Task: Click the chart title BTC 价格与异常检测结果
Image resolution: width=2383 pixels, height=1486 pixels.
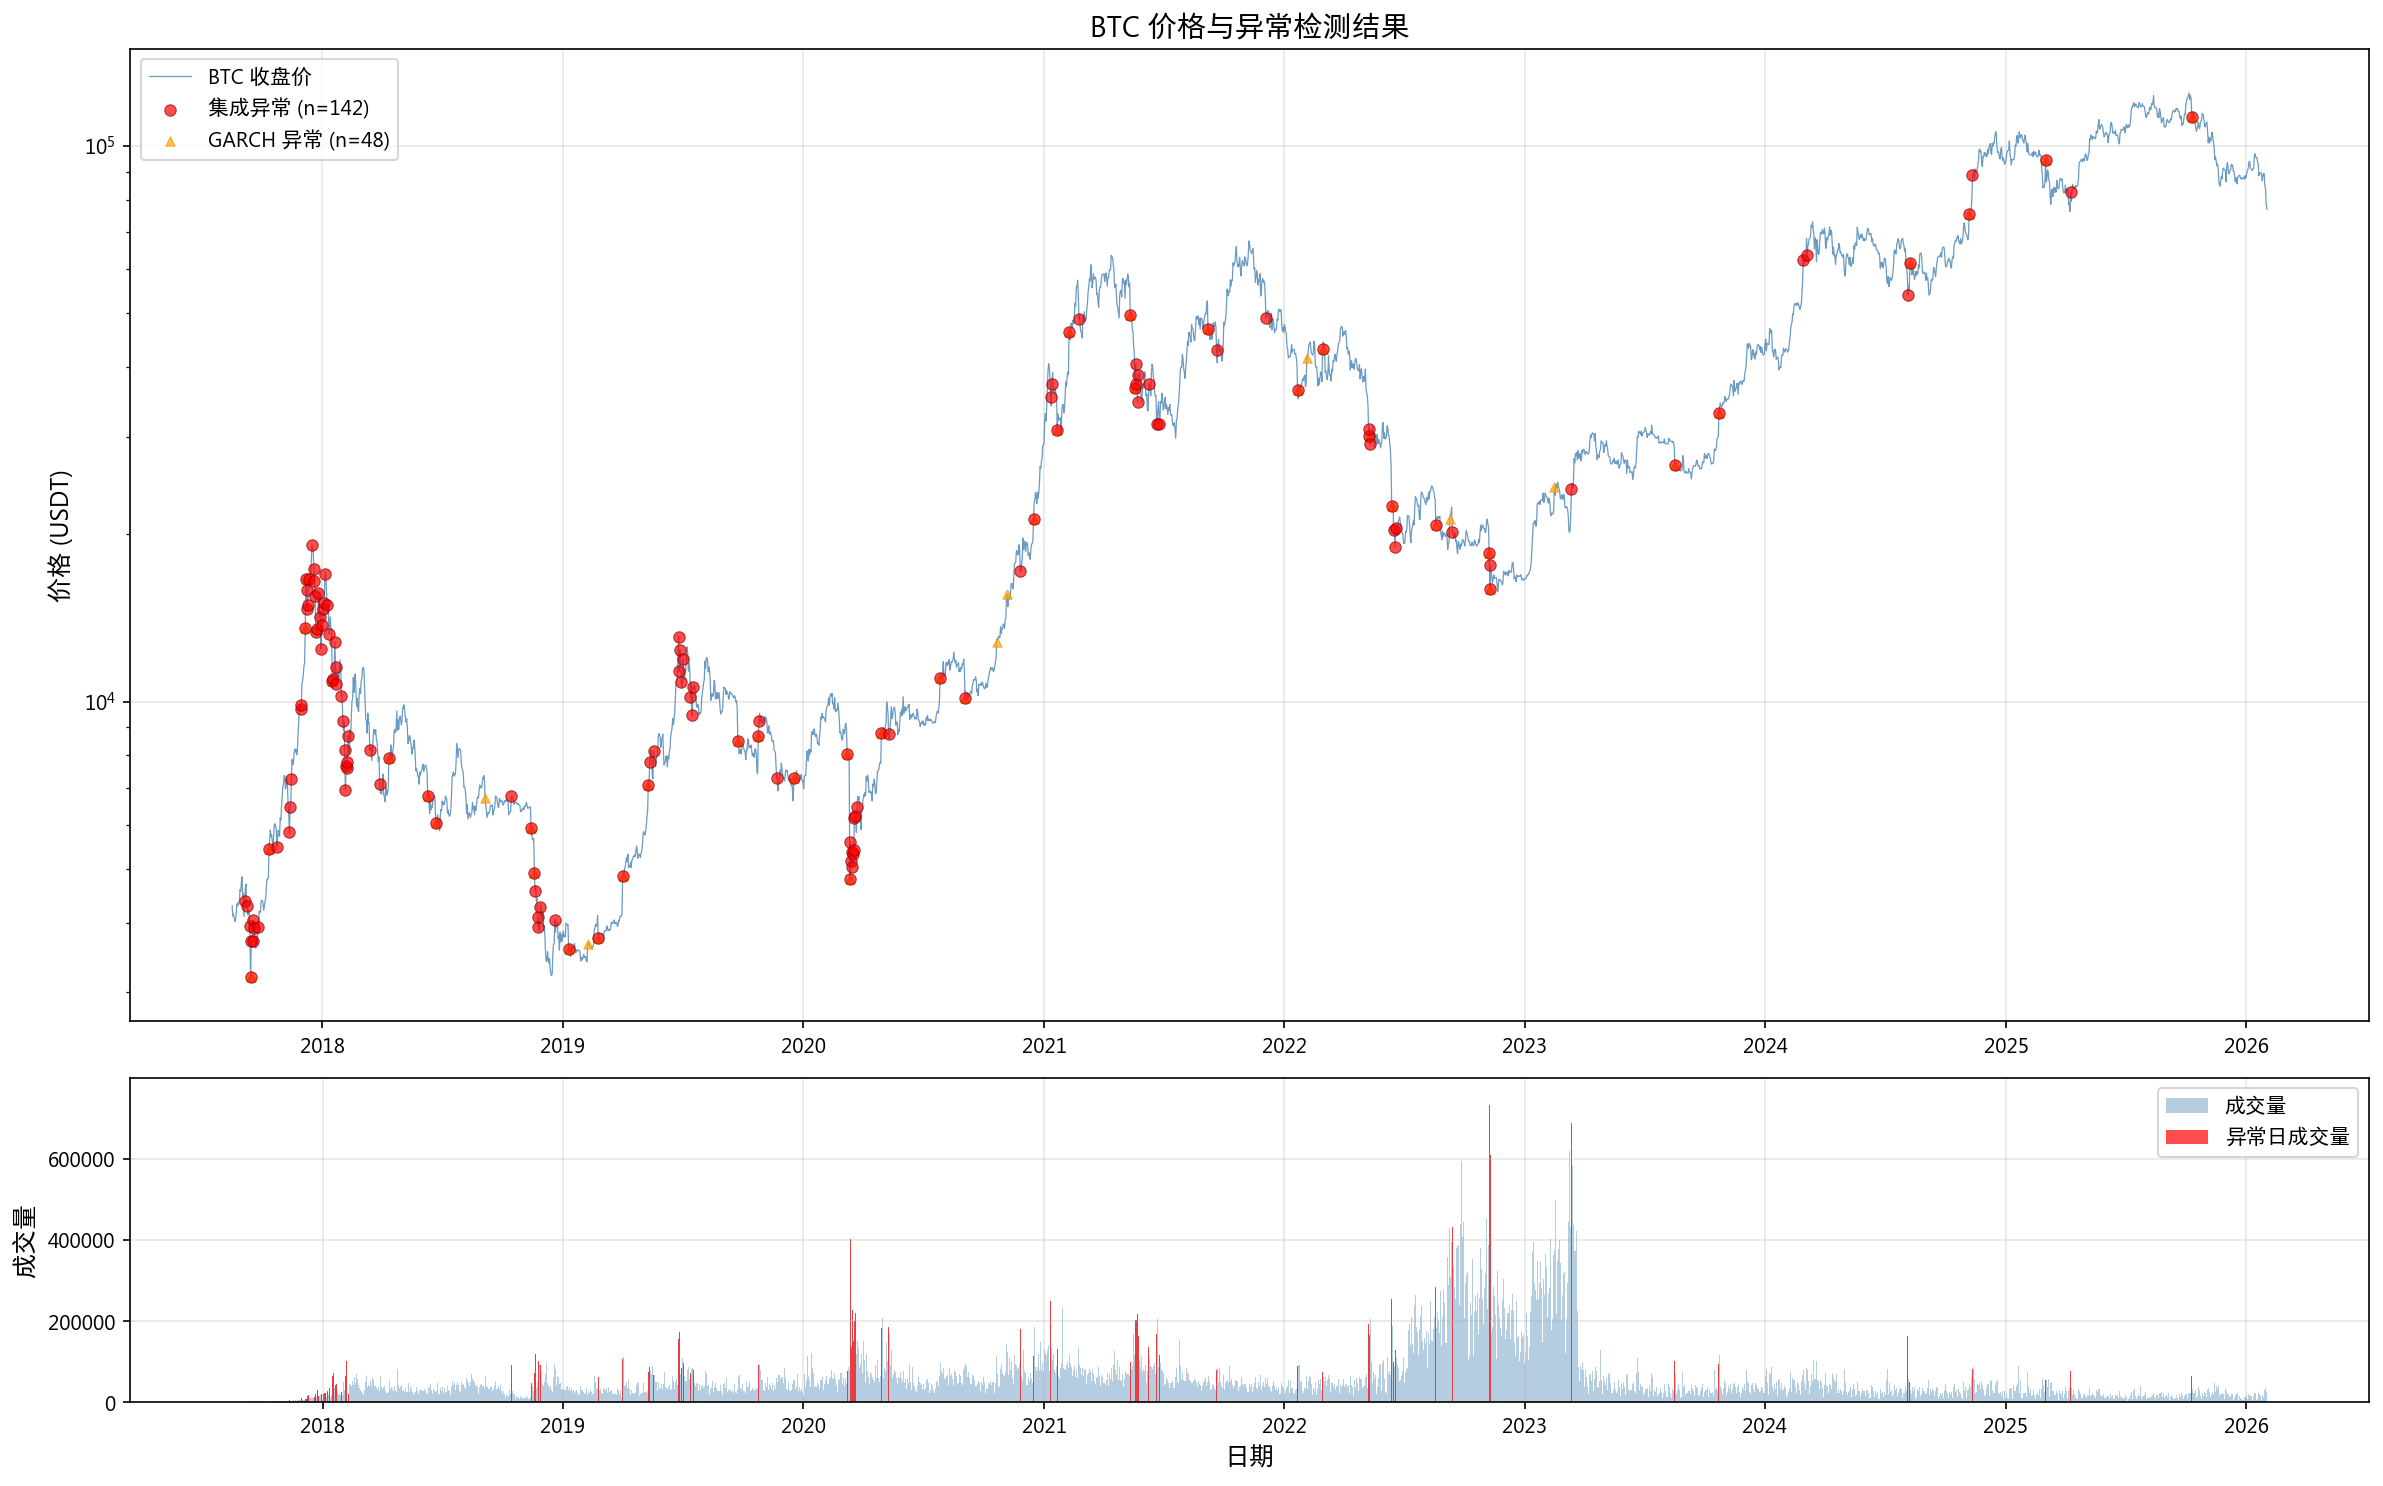Action: 1249,27
